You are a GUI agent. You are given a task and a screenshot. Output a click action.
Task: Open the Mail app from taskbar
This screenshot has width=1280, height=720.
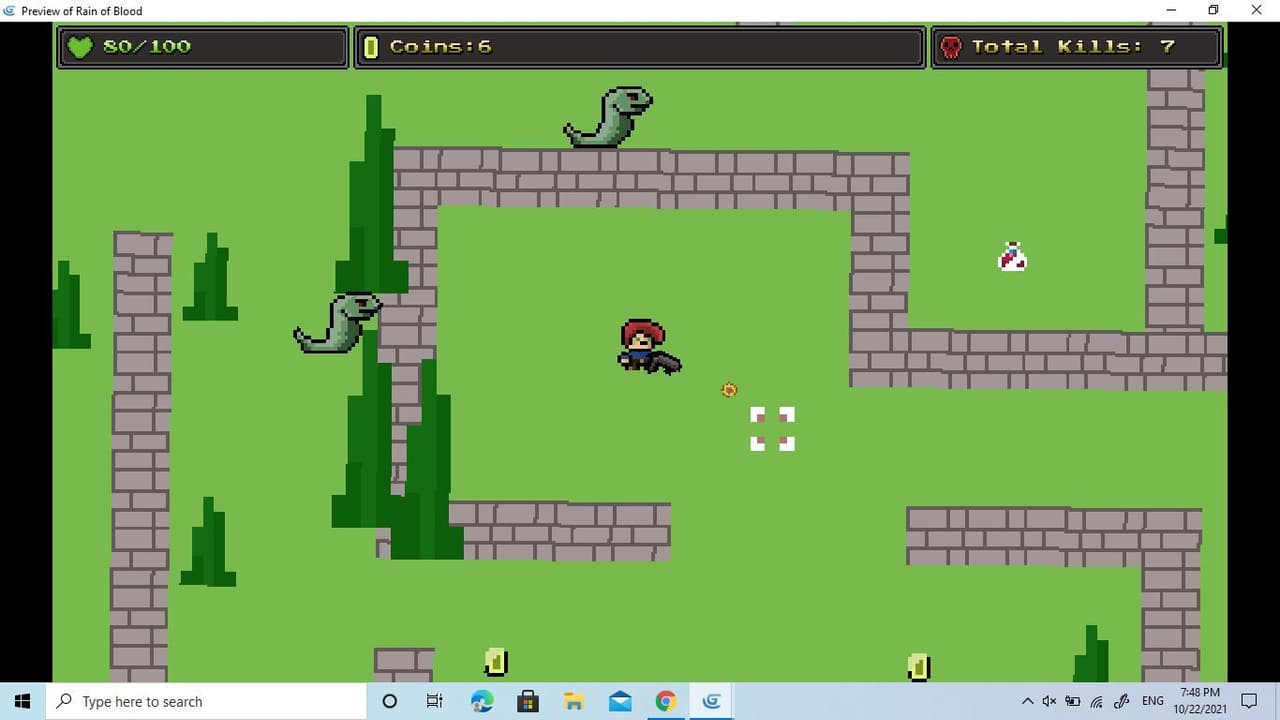620,701
